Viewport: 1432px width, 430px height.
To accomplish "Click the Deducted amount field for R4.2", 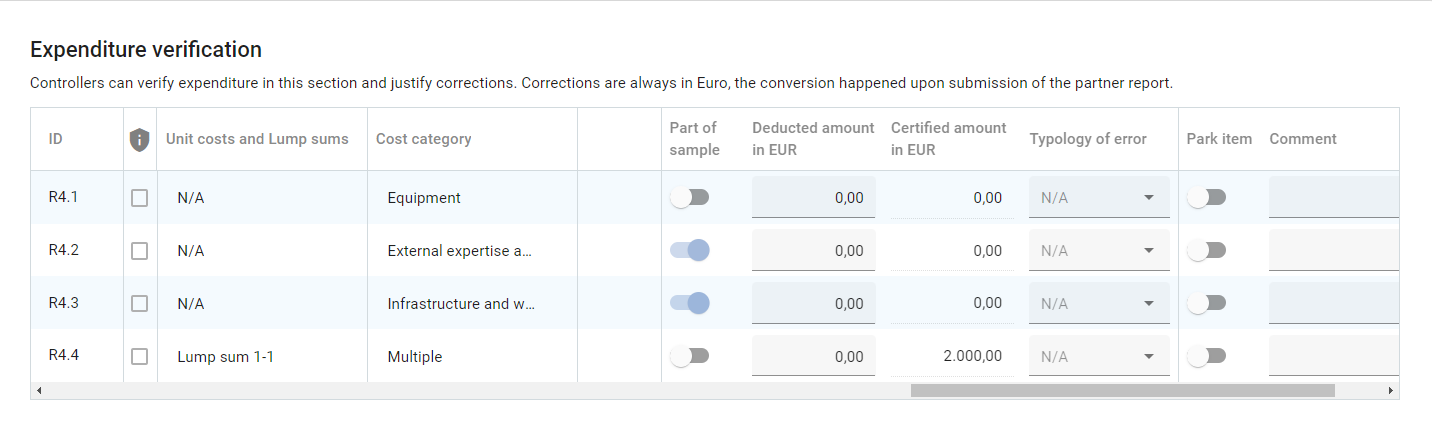I will [x=813, y=251].
